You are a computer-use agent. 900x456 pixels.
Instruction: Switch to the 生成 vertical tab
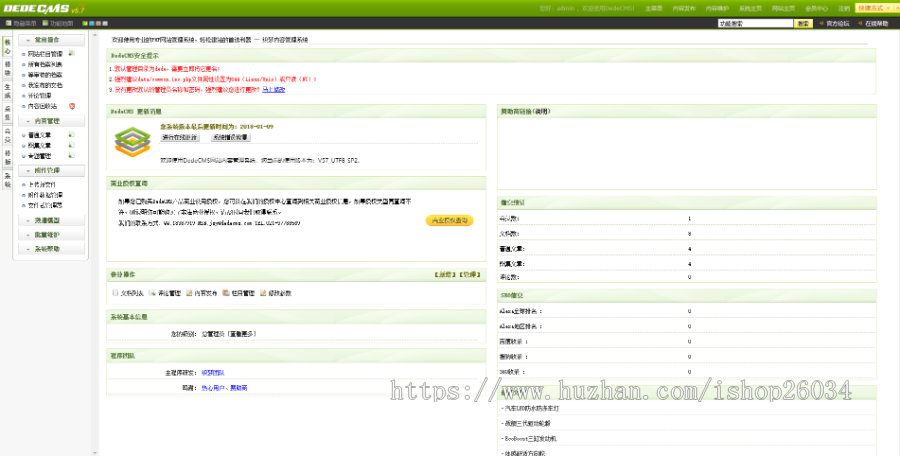[x=7, y=91]
